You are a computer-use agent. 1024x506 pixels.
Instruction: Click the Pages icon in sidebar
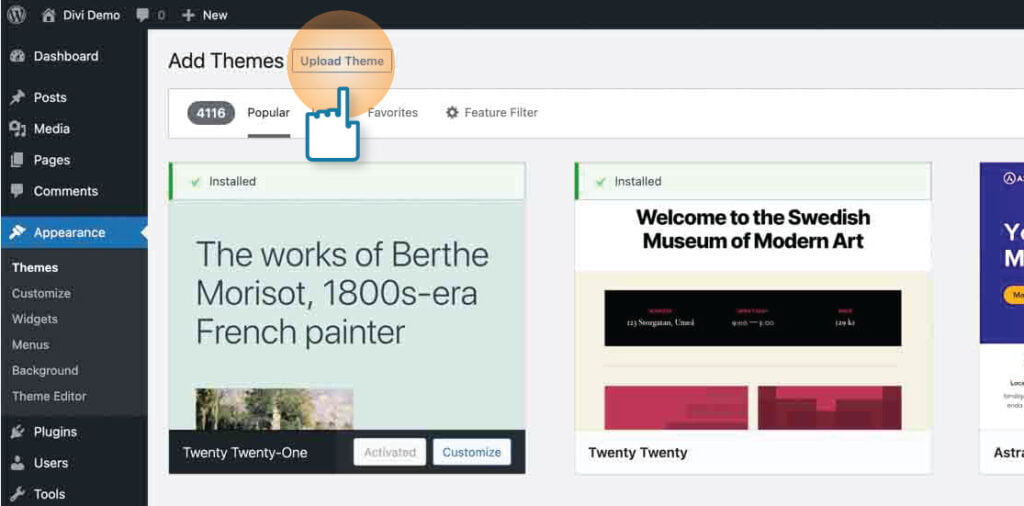tap(17, 160)
